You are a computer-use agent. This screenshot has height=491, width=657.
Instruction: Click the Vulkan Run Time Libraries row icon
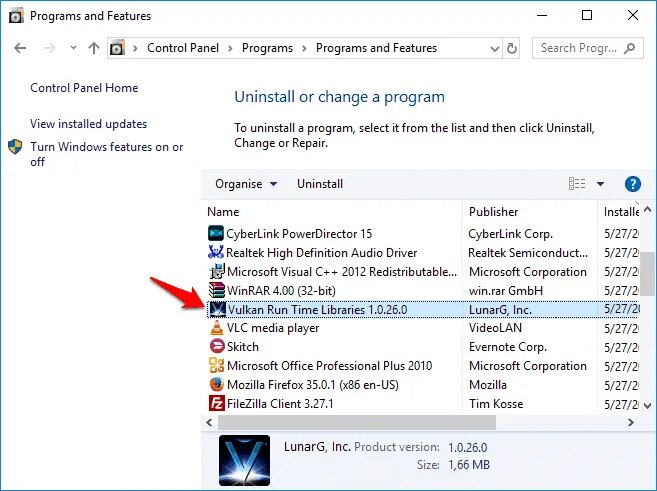coord(217,309)
